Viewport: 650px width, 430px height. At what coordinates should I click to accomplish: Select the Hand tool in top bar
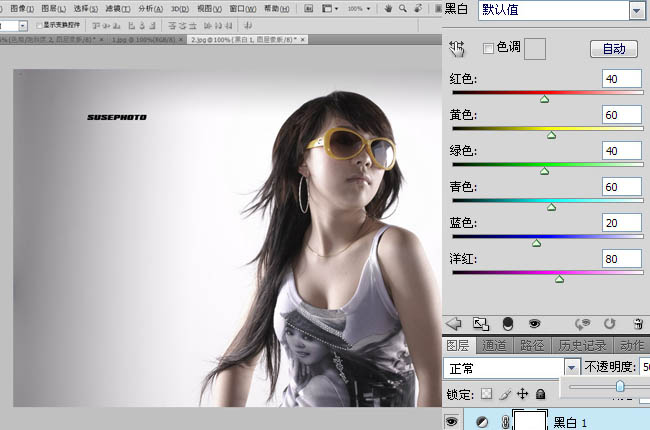point(388,8)
